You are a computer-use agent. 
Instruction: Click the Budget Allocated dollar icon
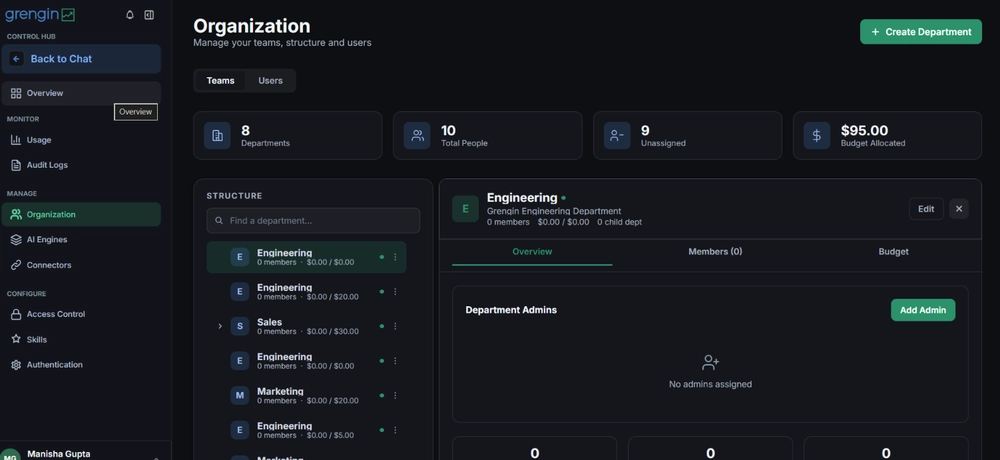[816, 135]
